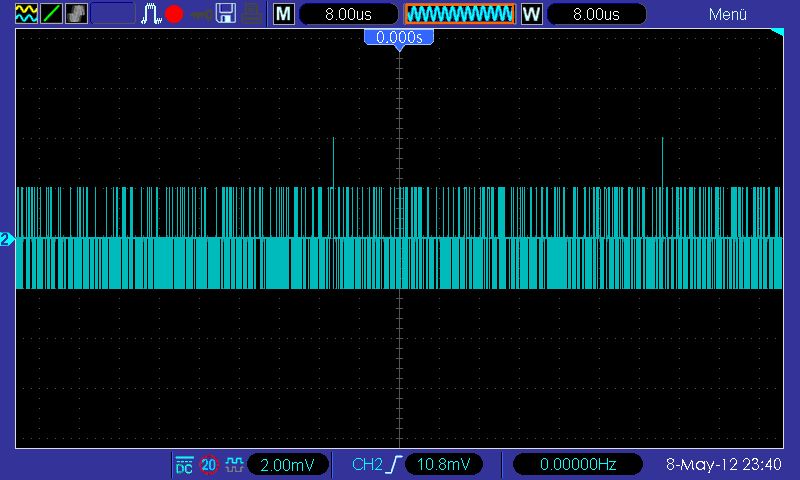Click the W window timebase icon
The image size is (800, 480).
531,14
